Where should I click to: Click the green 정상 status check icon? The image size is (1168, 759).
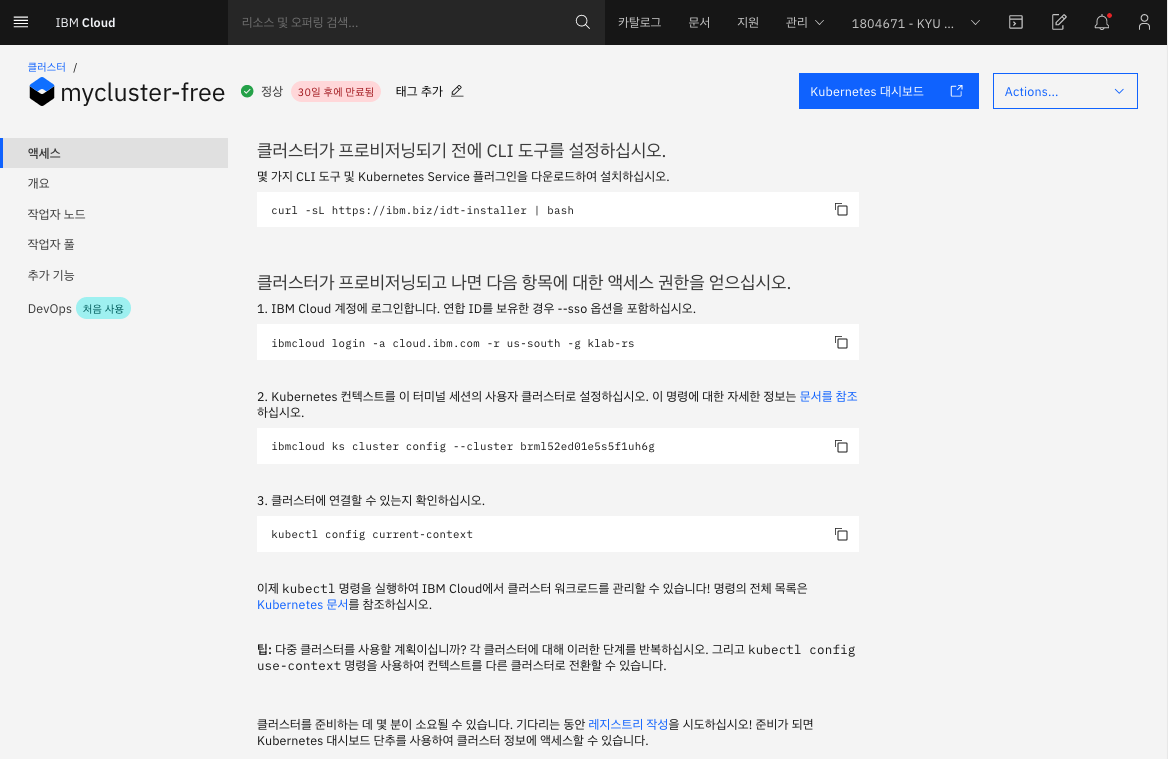click(x=247, y=91)
